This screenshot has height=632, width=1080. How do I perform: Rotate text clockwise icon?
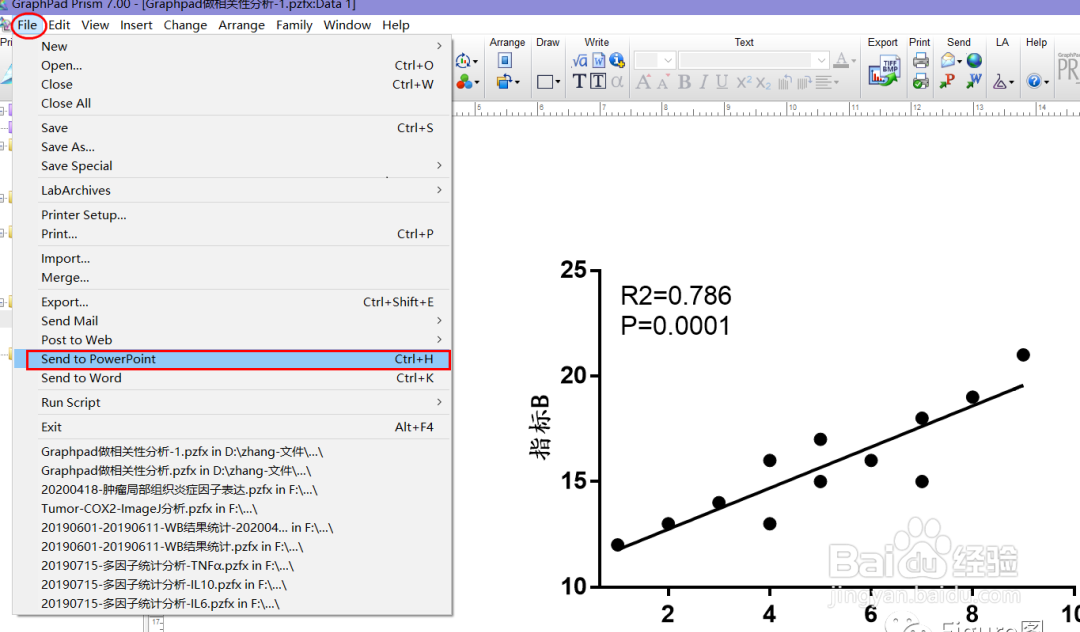pyautogui.click(x=804, y=83)
